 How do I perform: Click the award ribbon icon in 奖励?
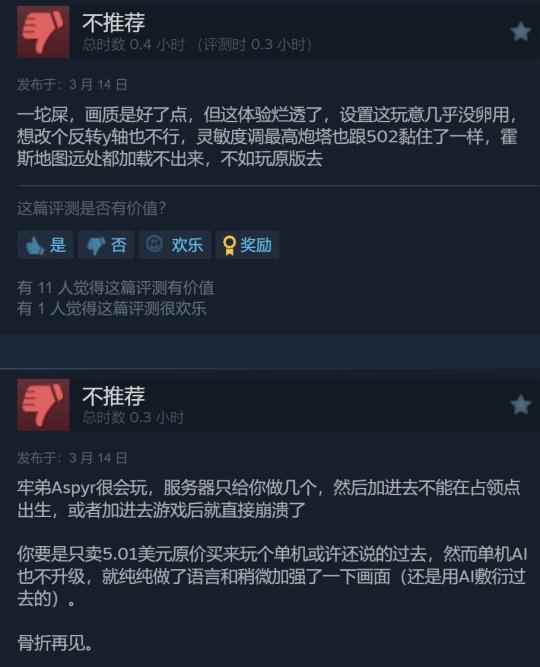point(229,245)
